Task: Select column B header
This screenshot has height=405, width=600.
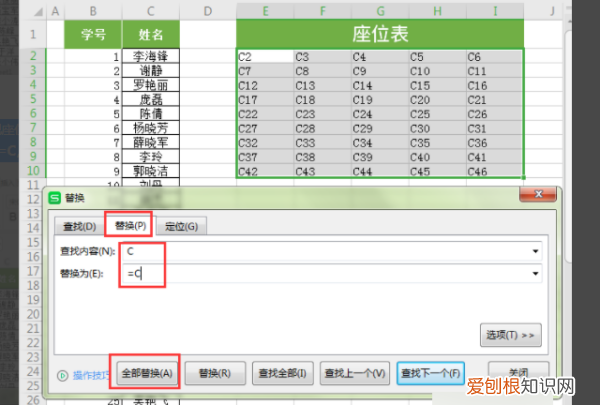Action: point(93,11)
